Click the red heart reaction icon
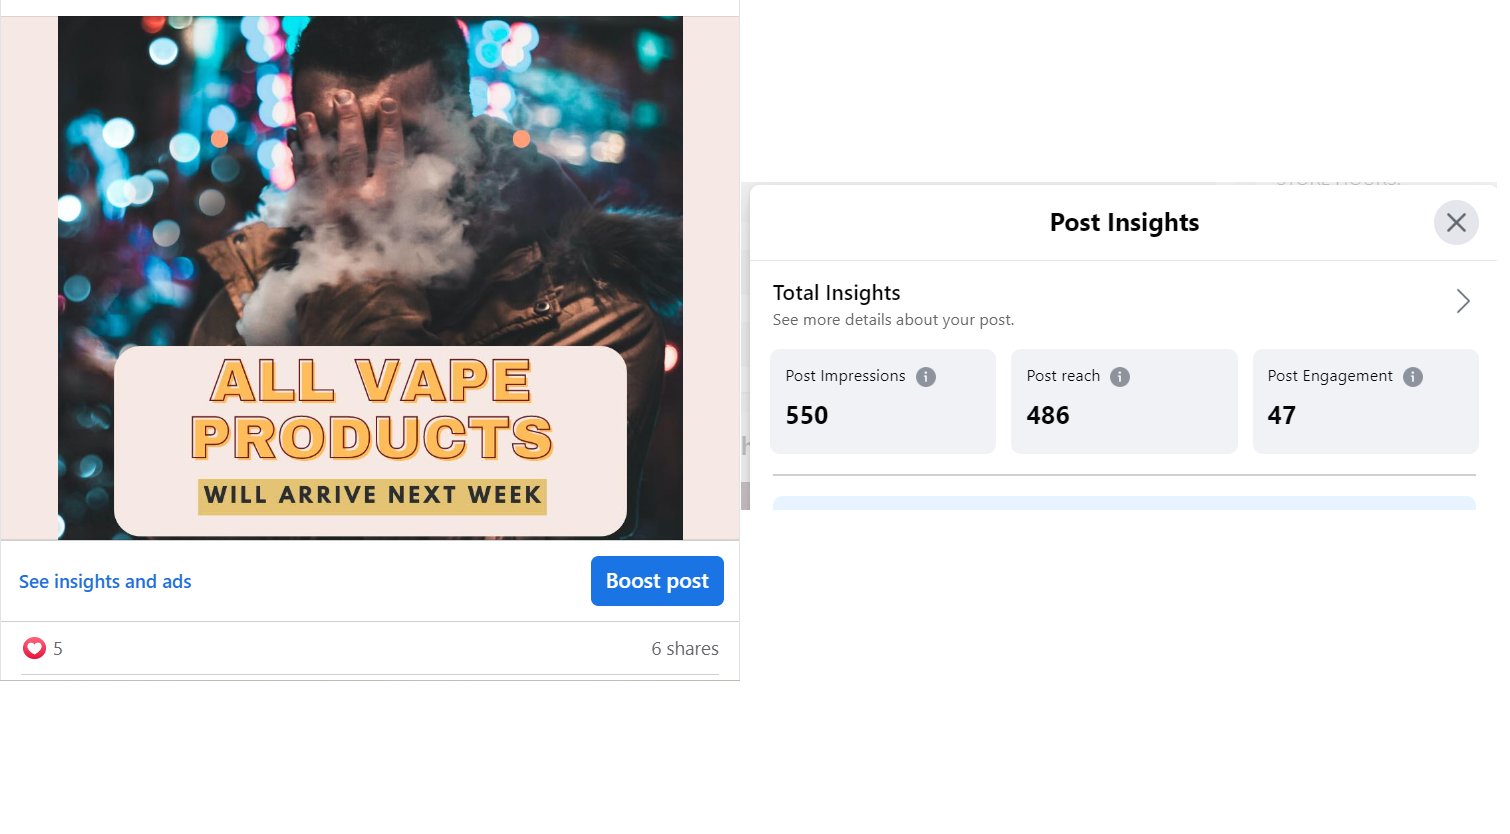Screen dimensions: 1510x834 pyautogui.click(x=34, y=648)
